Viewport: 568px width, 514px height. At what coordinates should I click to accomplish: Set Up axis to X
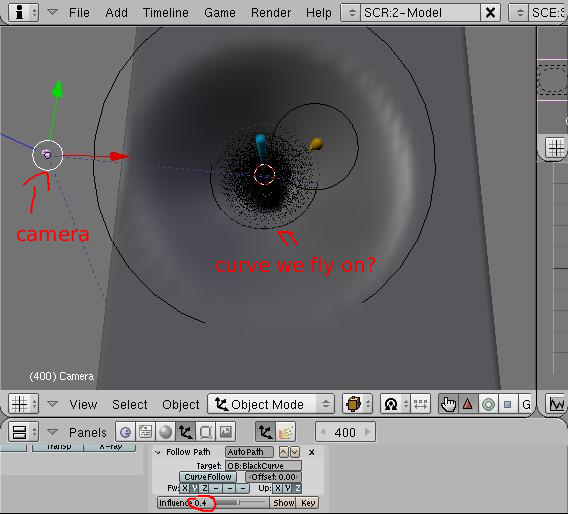278,488
